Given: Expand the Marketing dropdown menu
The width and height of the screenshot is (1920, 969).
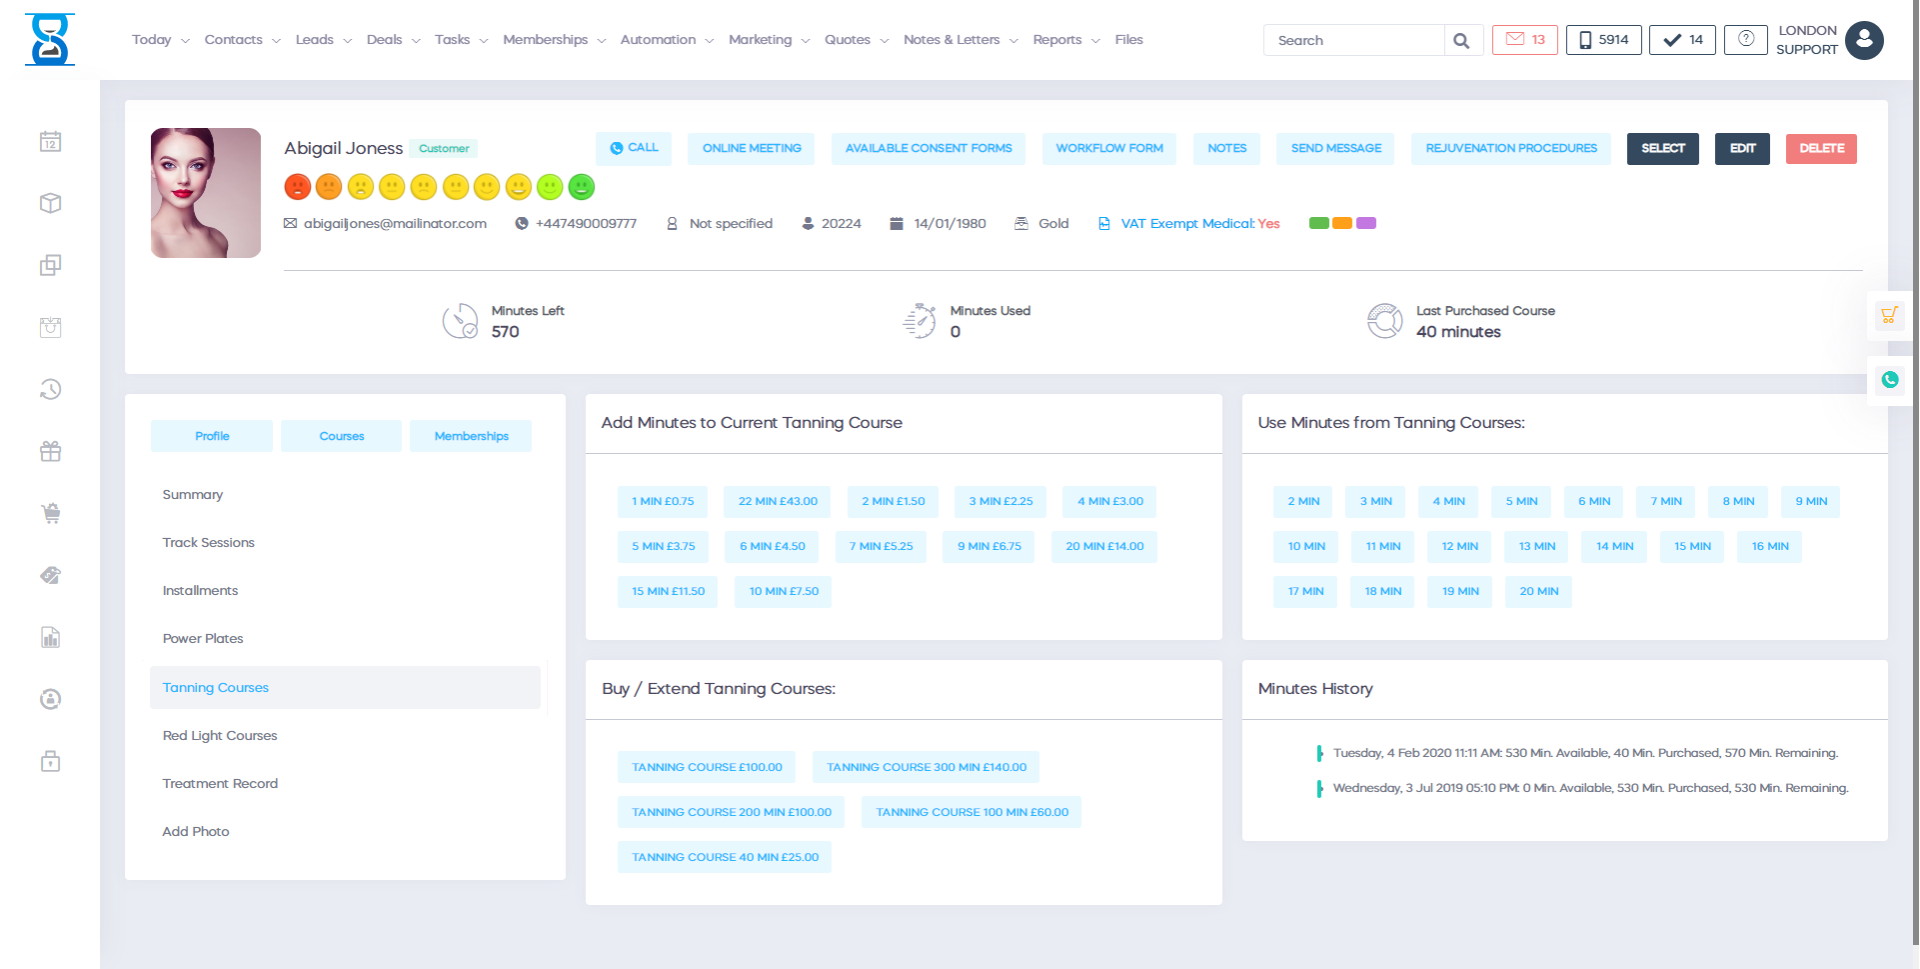Looking at the screenshot, I should point(768,40).
